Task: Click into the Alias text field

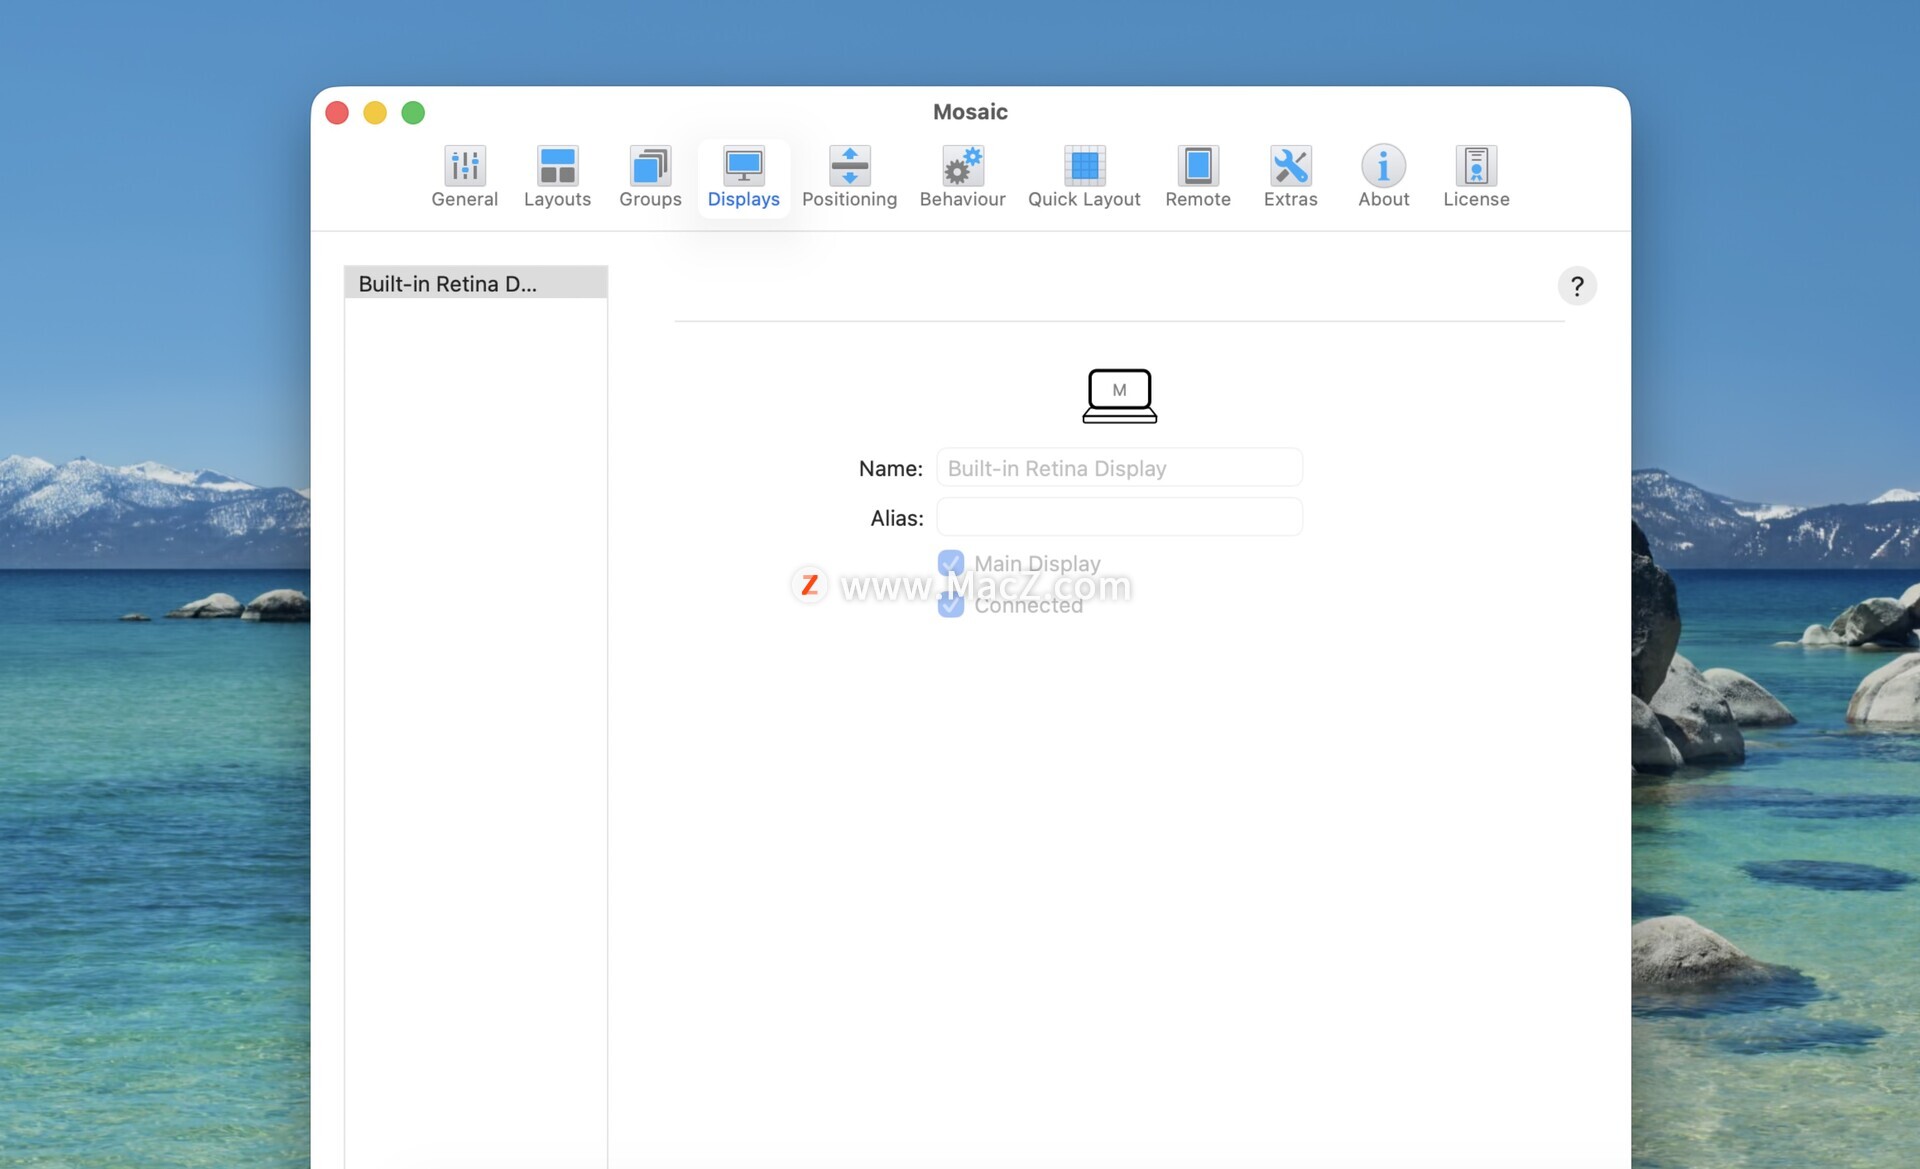Action: [1119, 518]
